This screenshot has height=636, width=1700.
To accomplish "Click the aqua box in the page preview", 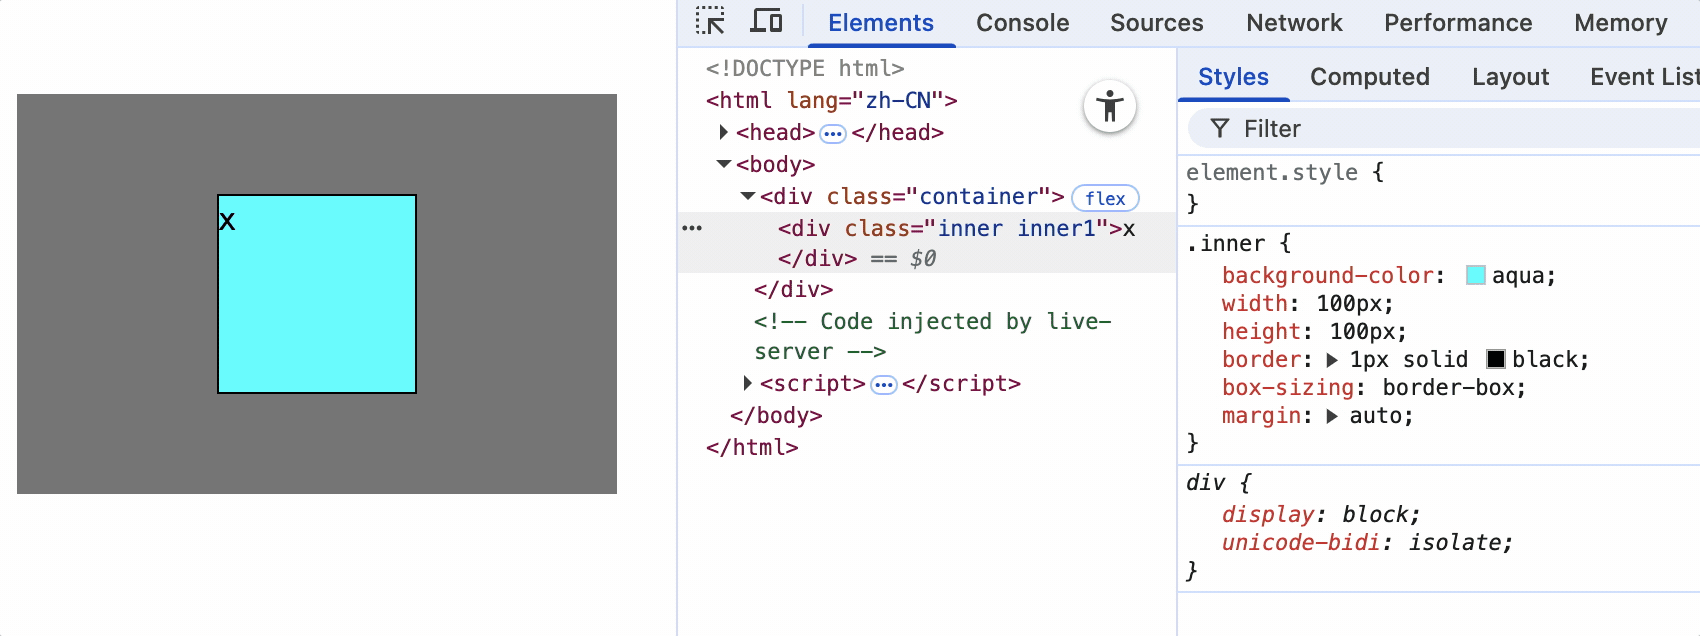I will 317,294.
